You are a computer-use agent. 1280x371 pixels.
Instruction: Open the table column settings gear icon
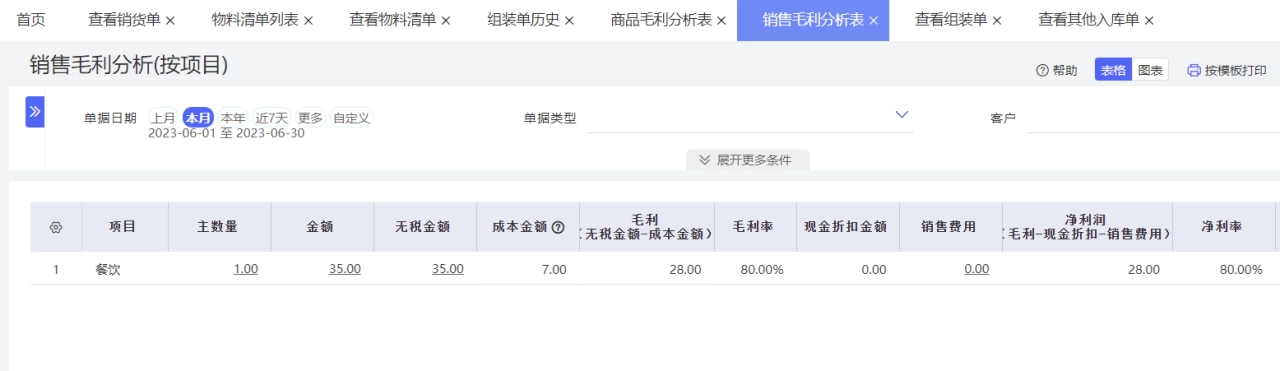pyautogui.click(x=56, y=228)
